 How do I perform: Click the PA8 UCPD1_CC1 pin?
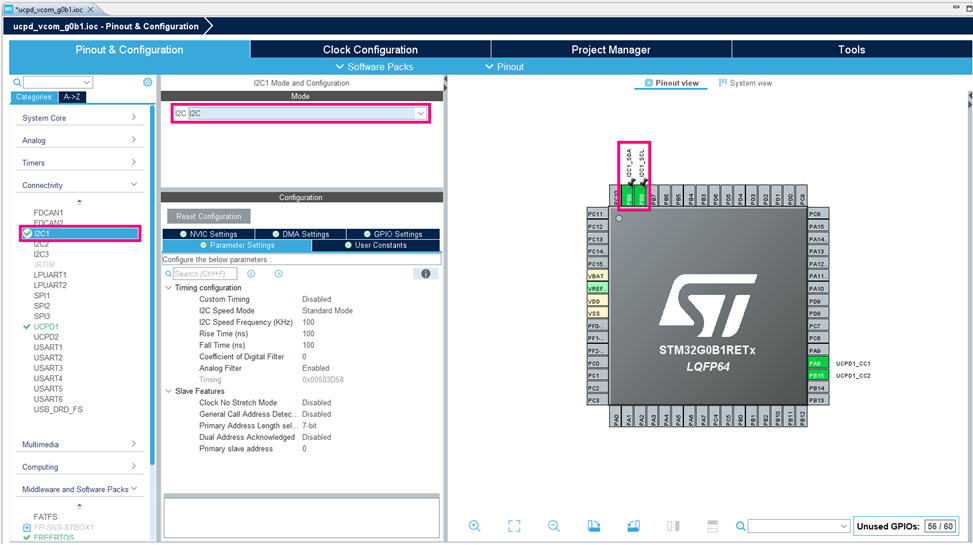818,363
